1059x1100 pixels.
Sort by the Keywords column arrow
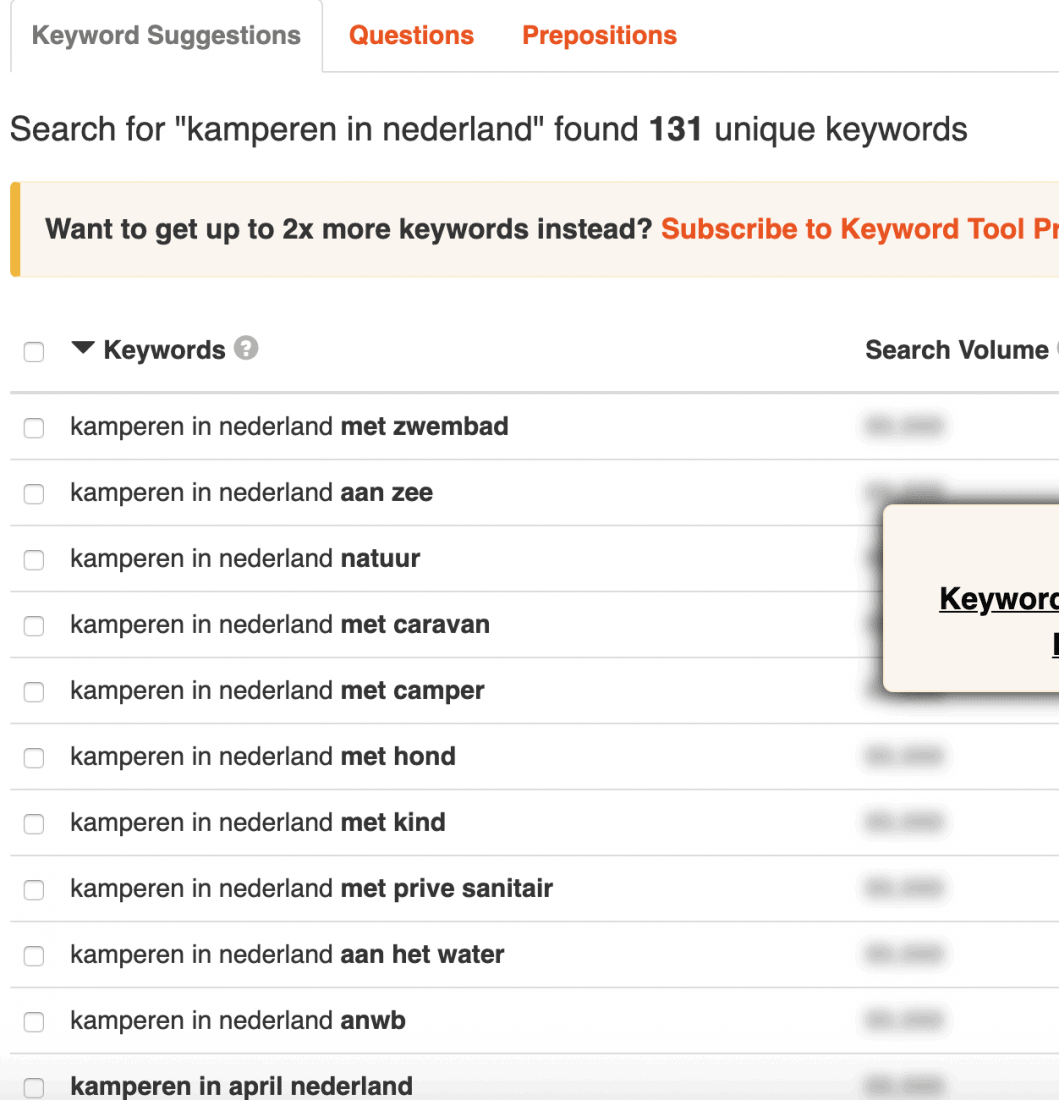pyautogui.click(x=83, y=347)
